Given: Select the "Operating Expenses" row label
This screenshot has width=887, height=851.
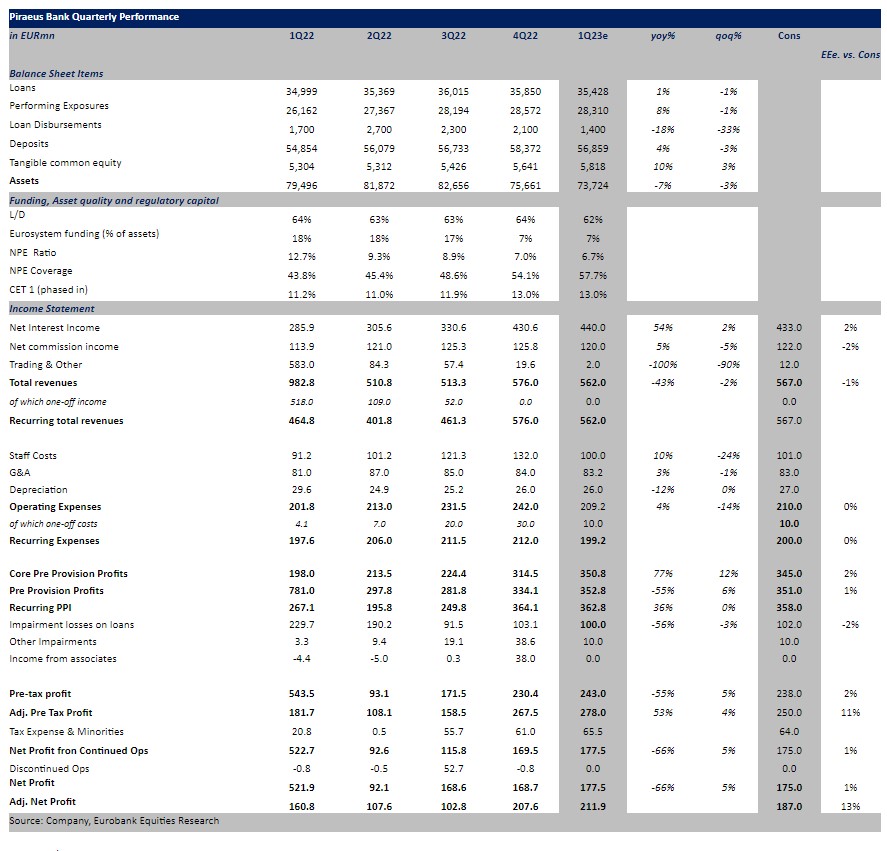Looking at the screenshot, I should tap(55, 507).
